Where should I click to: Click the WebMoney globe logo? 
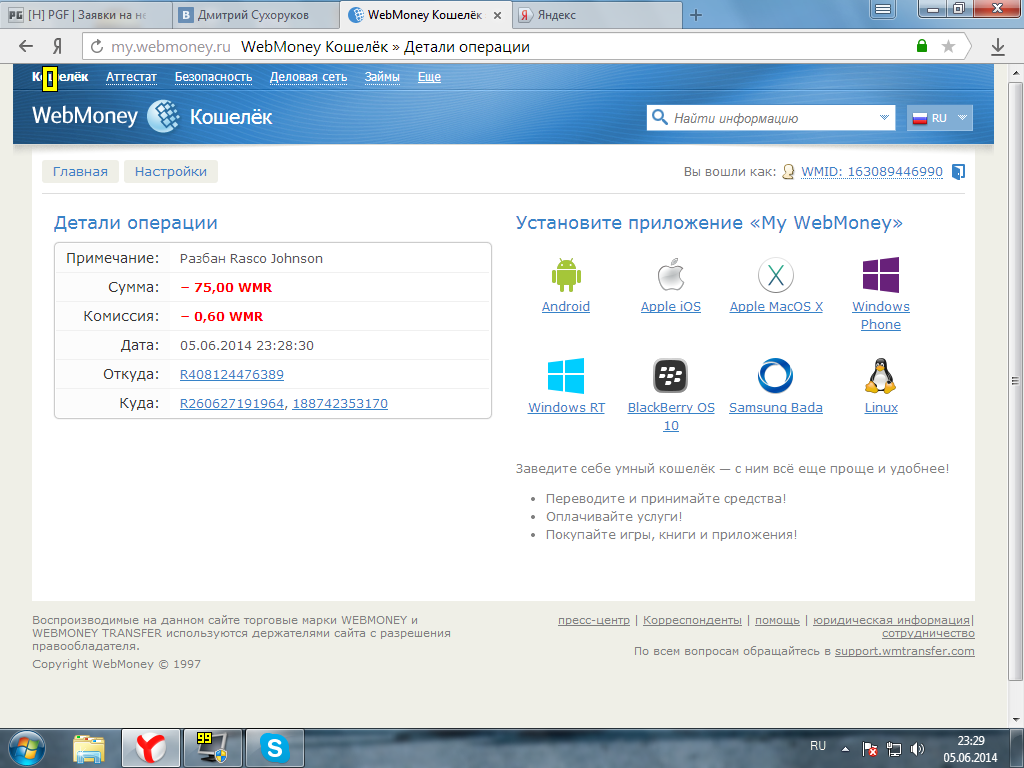[x=163, y=116]
